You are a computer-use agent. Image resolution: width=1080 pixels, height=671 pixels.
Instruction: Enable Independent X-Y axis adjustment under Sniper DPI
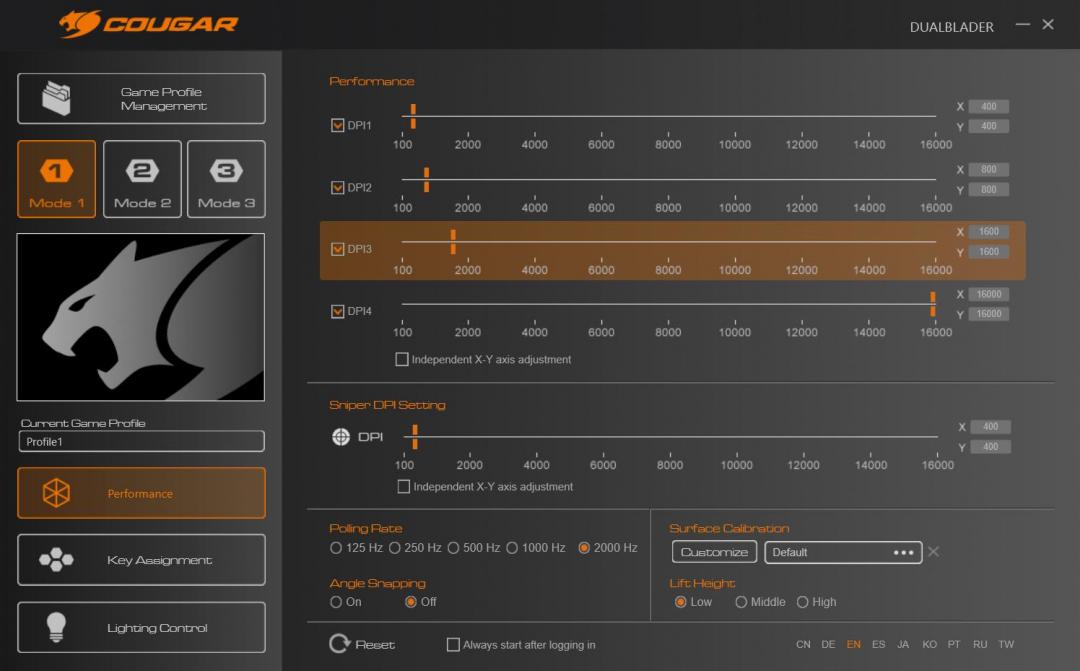coord(404,486)
